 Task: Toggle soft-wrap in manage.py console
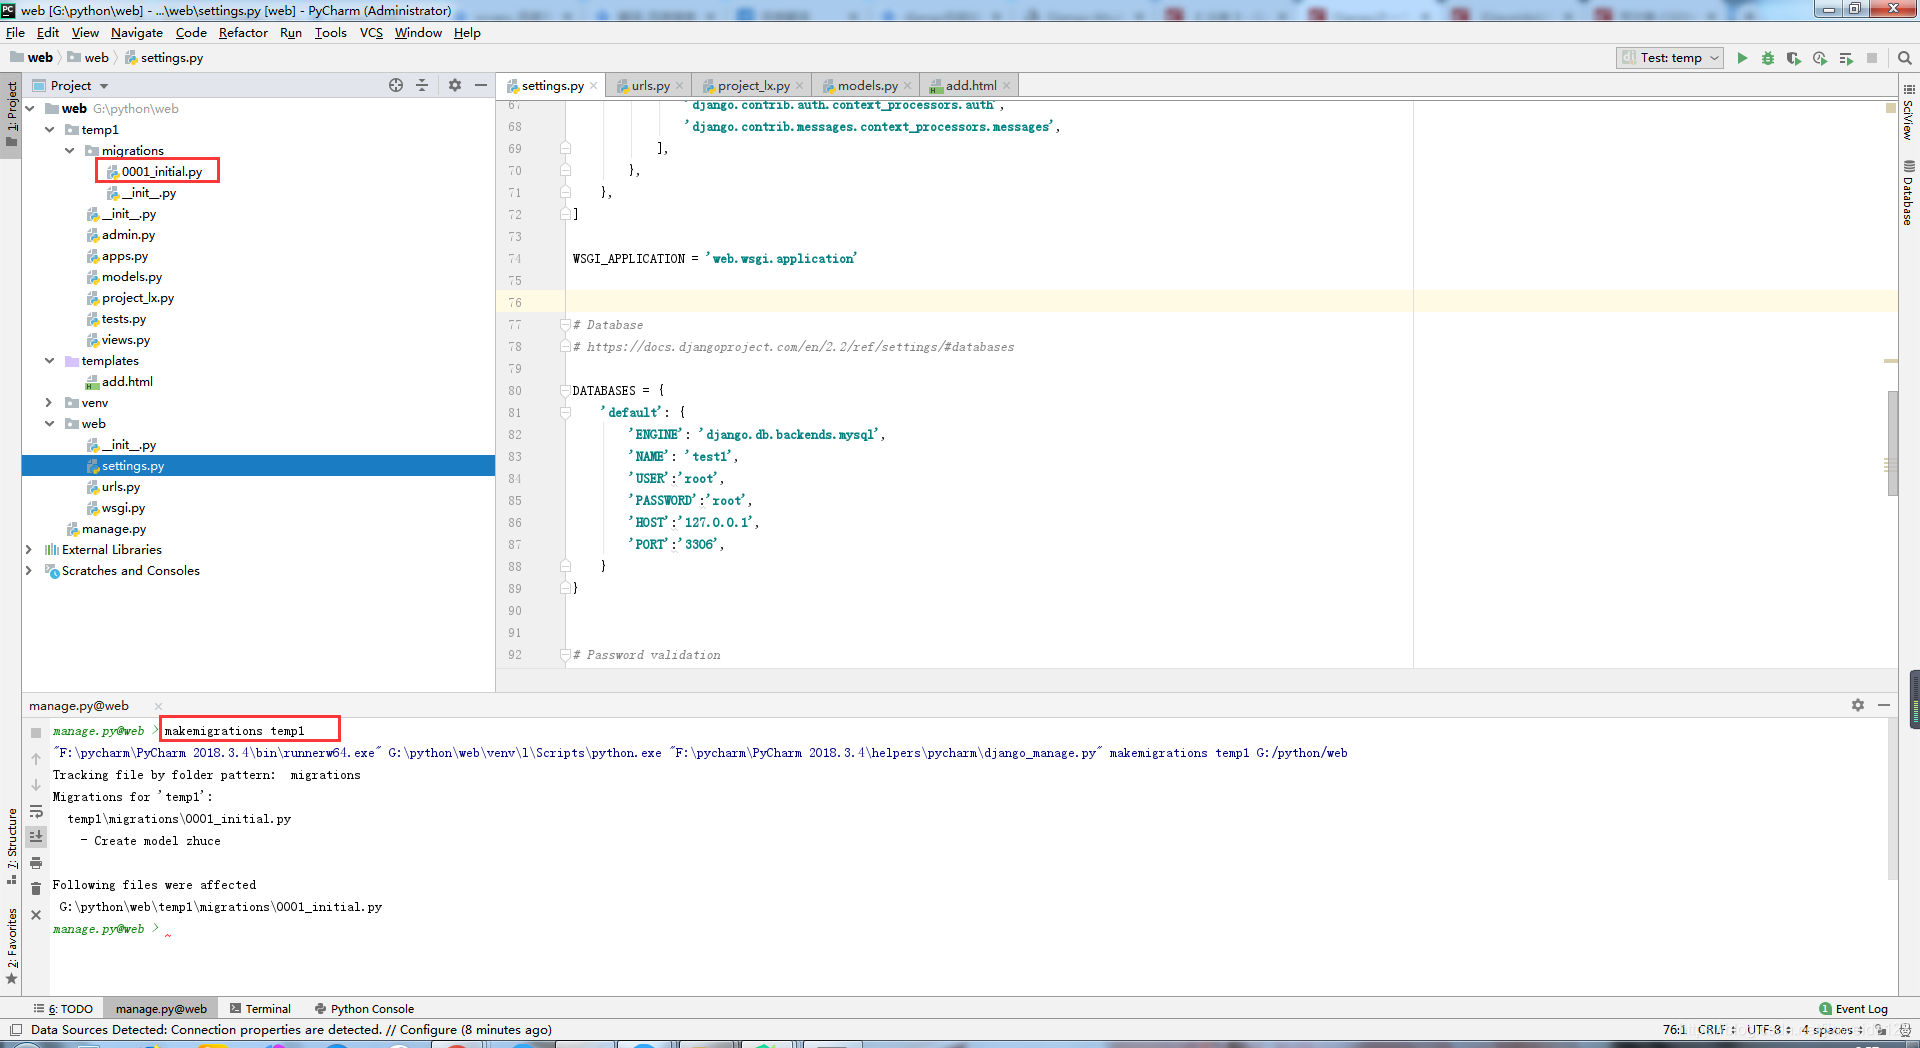point(36,811)
